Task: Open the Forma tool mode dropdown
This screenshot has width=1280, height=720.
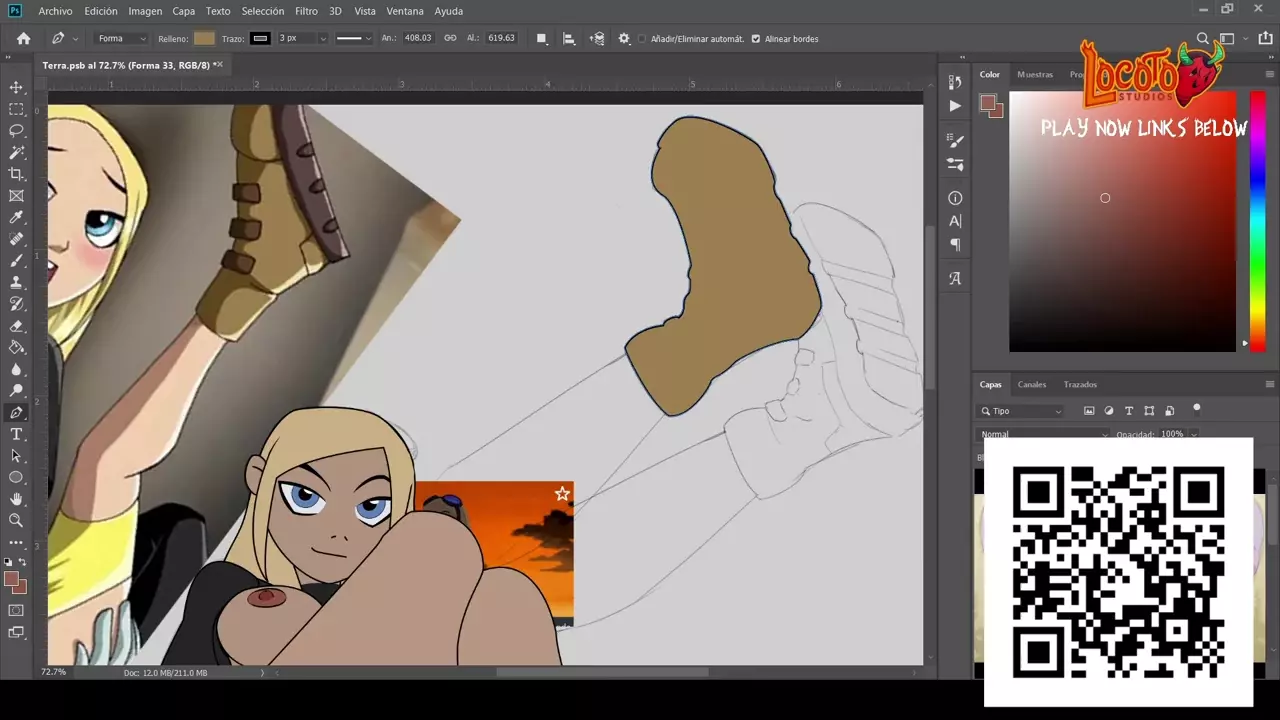Action: click(121, 39)
